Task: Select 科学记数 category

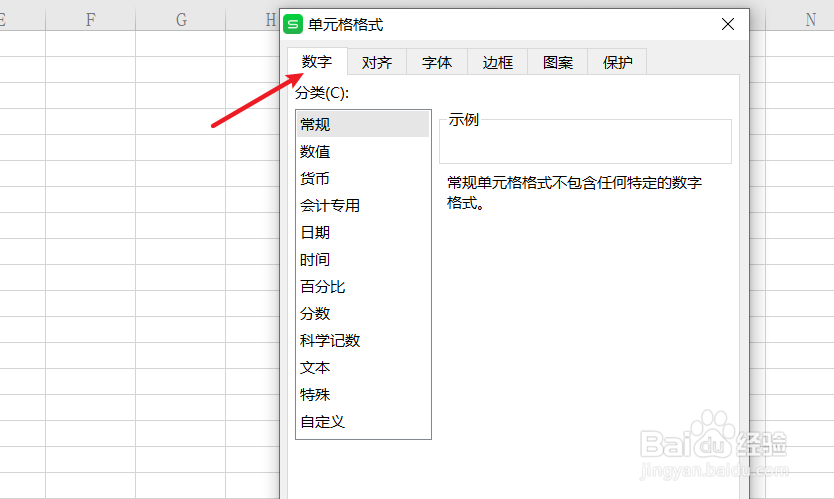Action: coord(363,340)
